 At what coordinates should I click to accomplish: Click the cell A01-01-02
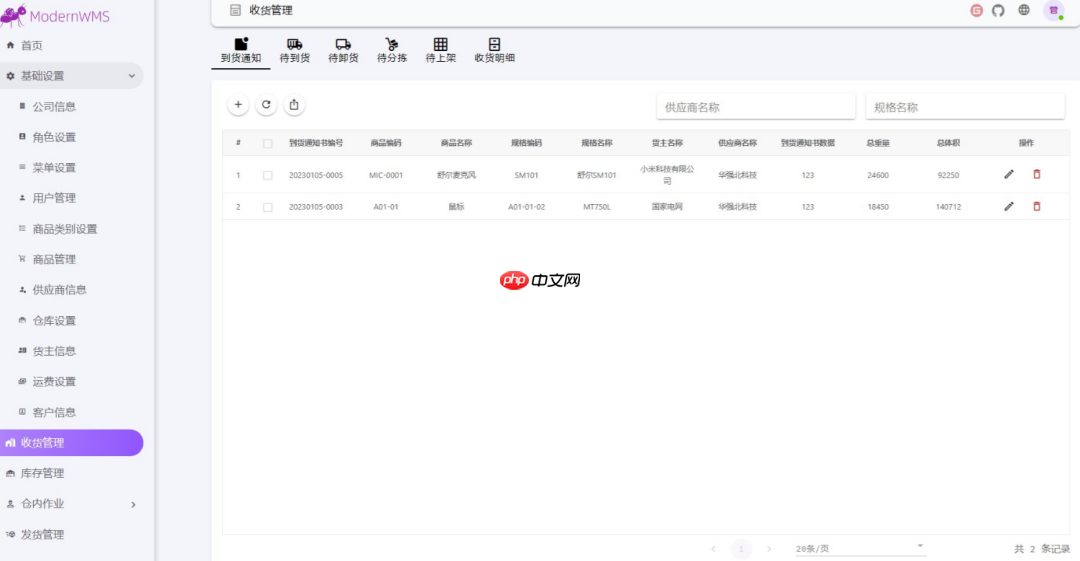pos(526,207)
